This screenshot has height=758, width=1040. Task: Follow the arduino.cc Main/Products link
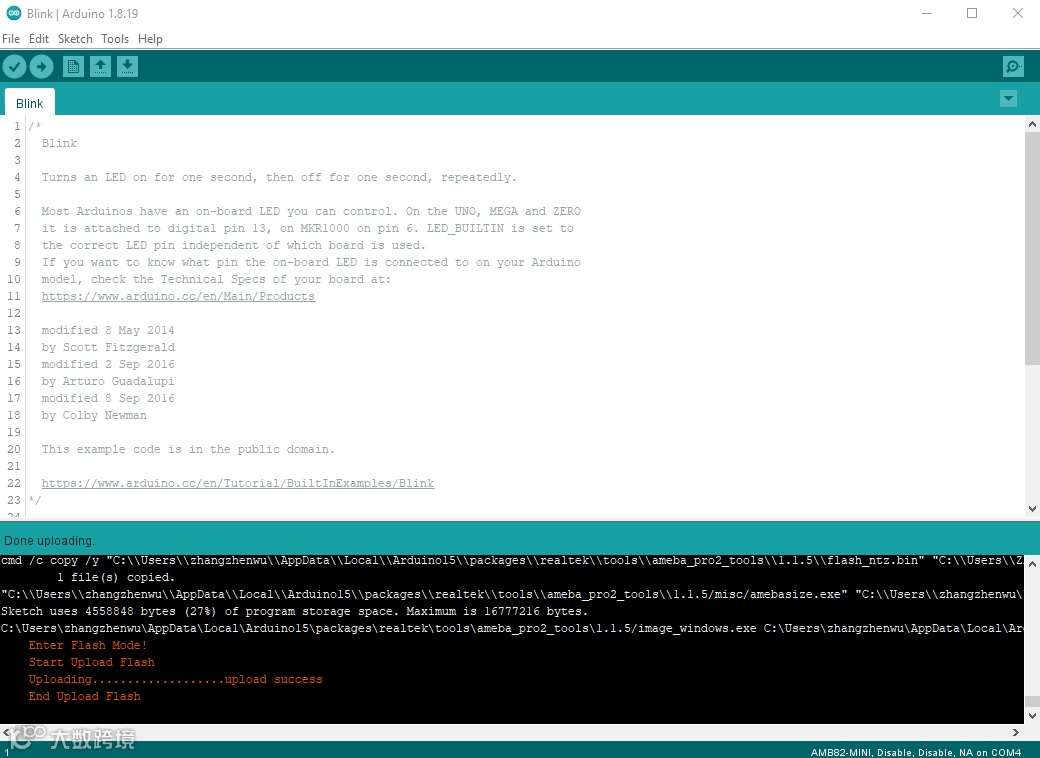(x=178, y=296)
